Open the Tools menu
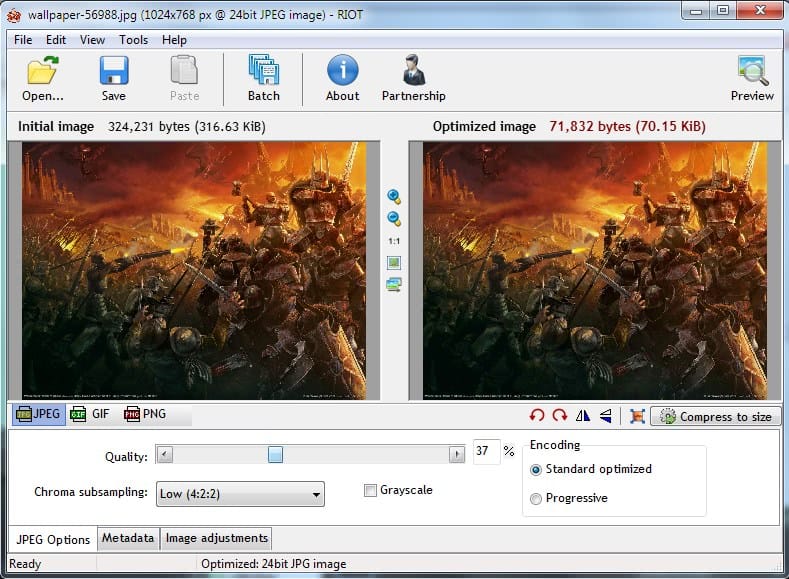Viewport: 789px width, 579px height. (x=133, y=40)
